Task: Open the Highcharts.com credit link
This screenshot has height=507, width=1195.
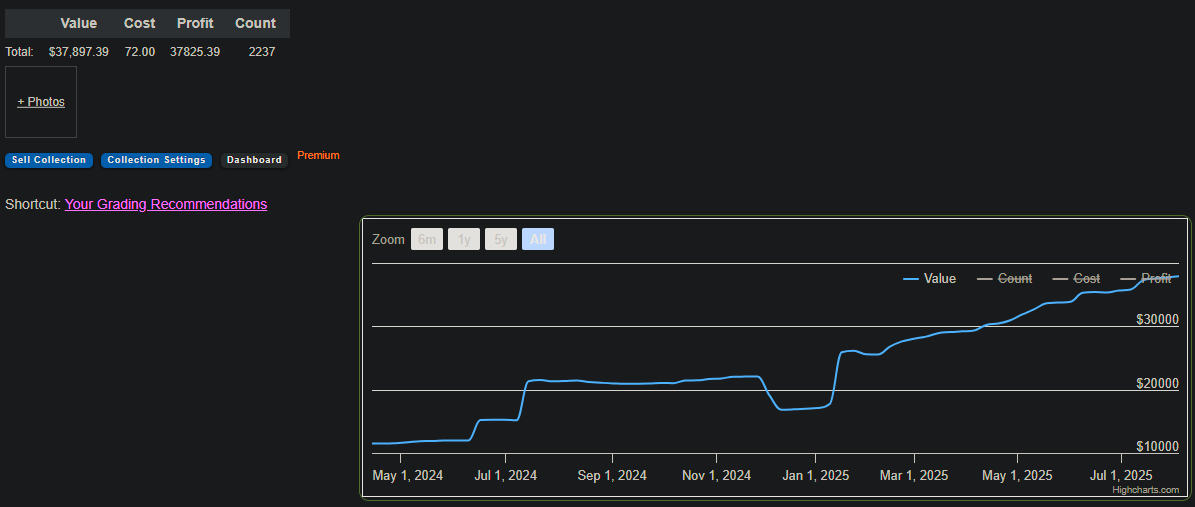Action: (x=1145, y=490)
